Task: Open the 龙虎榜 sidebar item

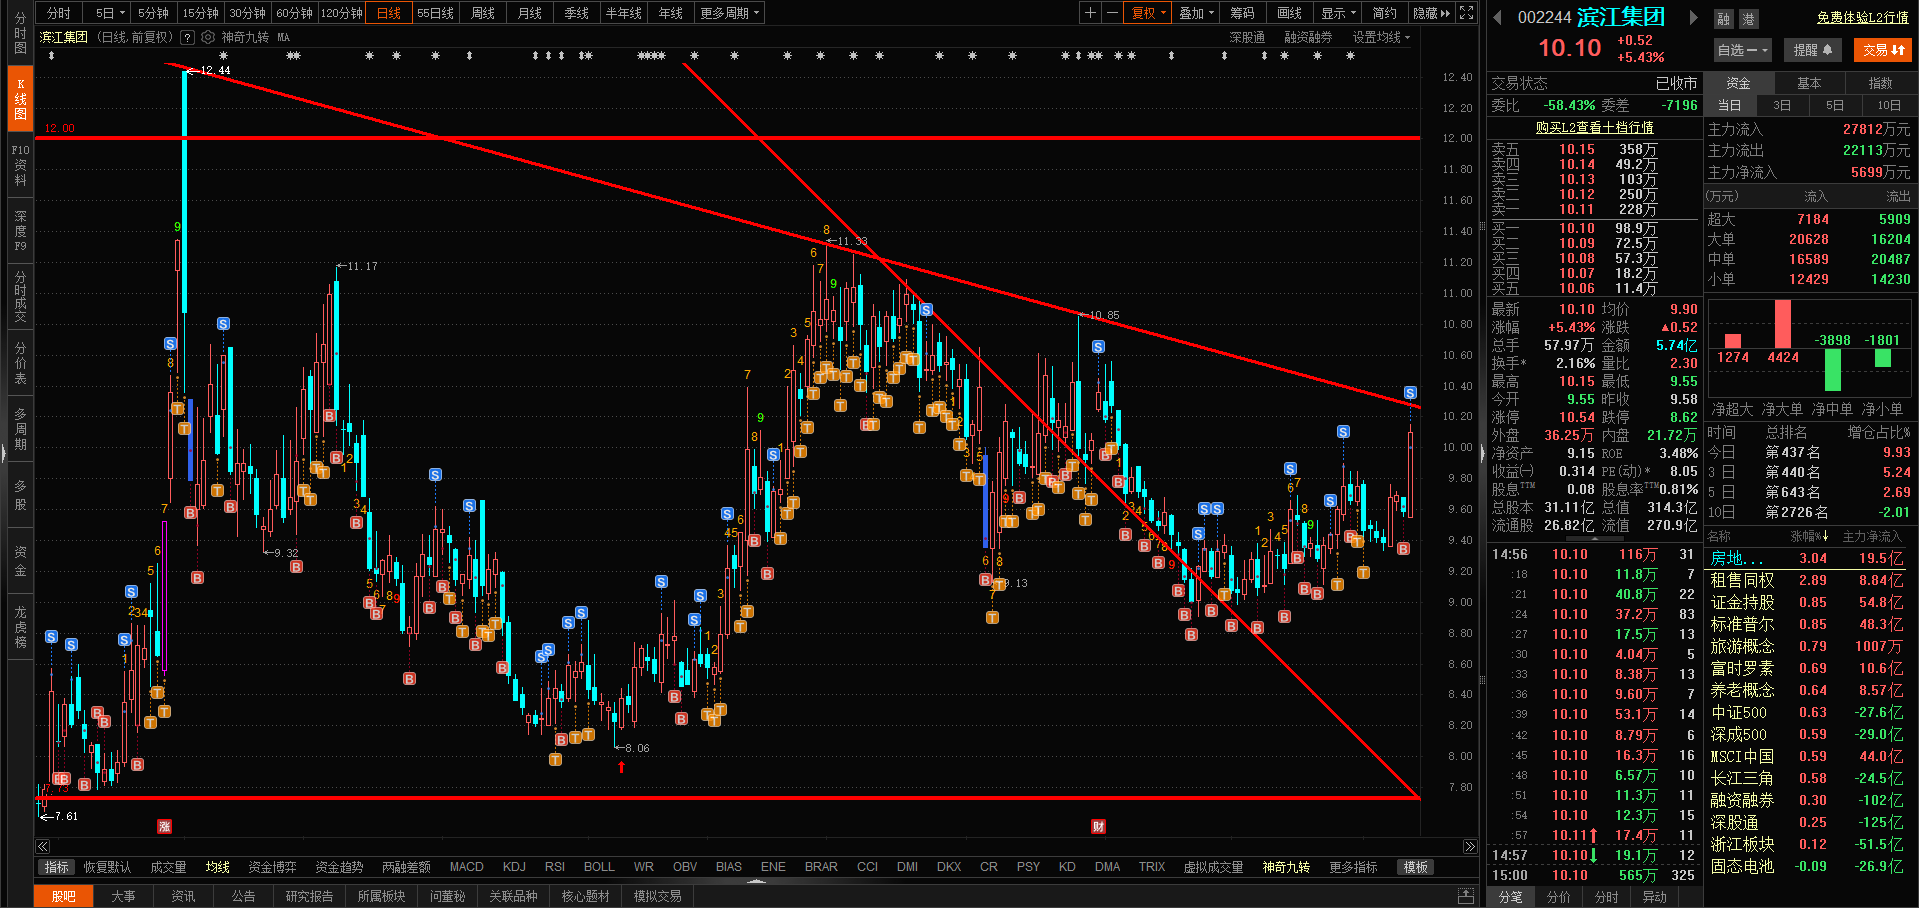Action: (20, 627)
